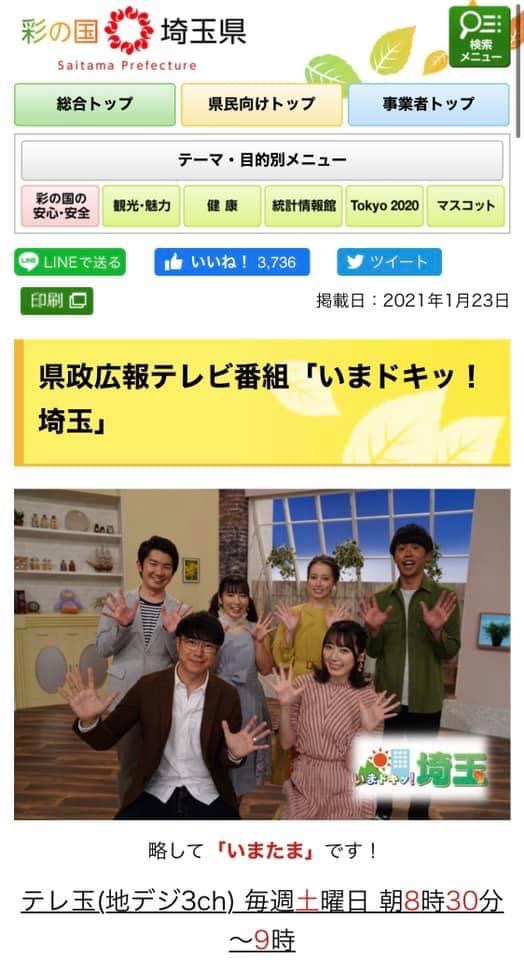This screenshot has height=960, width=524.
Task: Like page with いいね! thumbs-up button
Action: [x=232, y=262]
